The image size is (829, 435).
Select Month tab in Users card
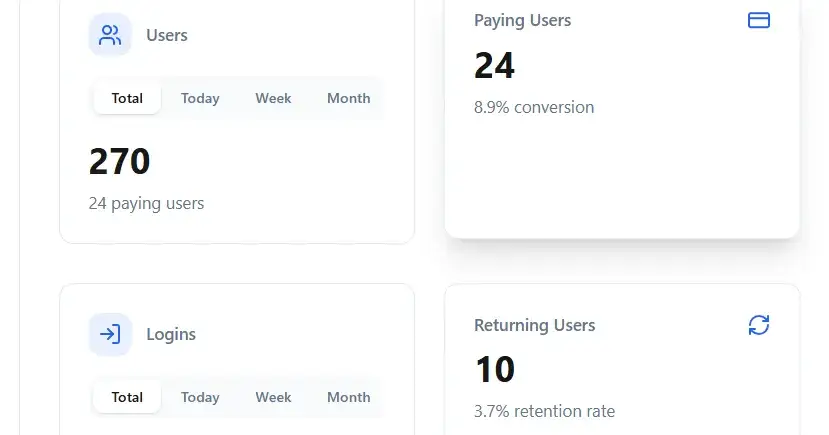click(348, 98)
